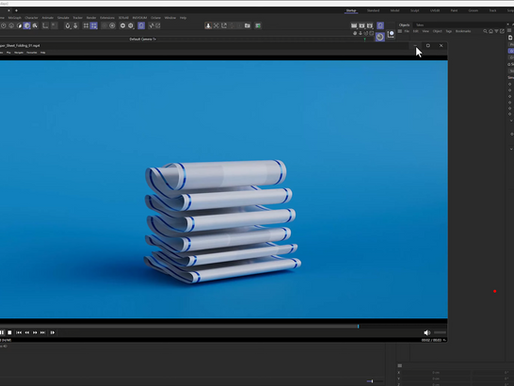
Task: Switch to the Paint layout tab
Action: click(x=454, y=11)
